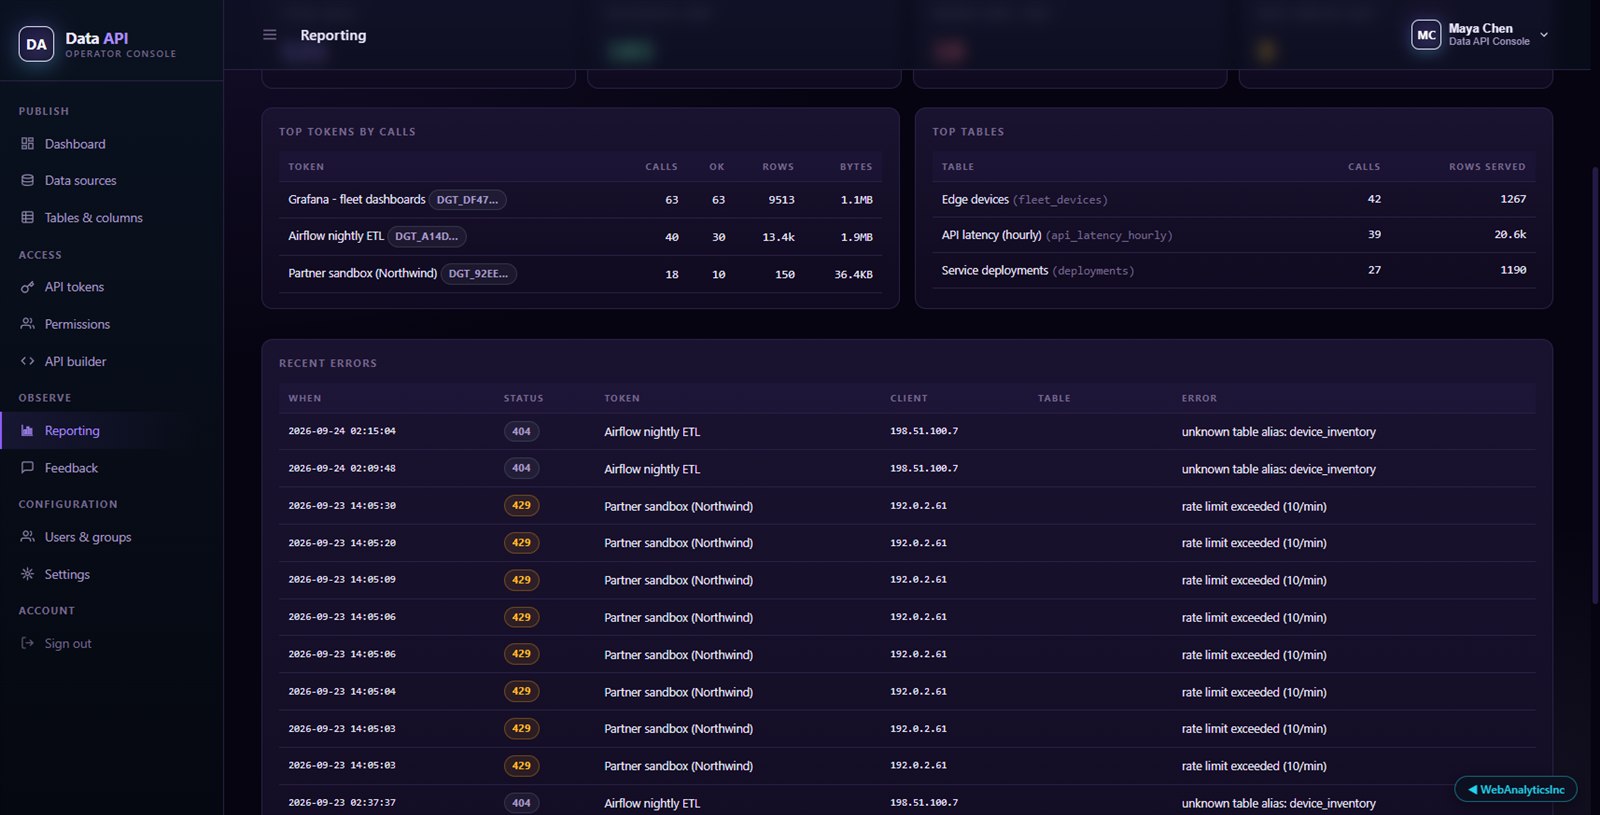The width and height of the screenshot is (1600, 815).
Task: Click the Sign out arrow icon
Action: coord(28,643)
